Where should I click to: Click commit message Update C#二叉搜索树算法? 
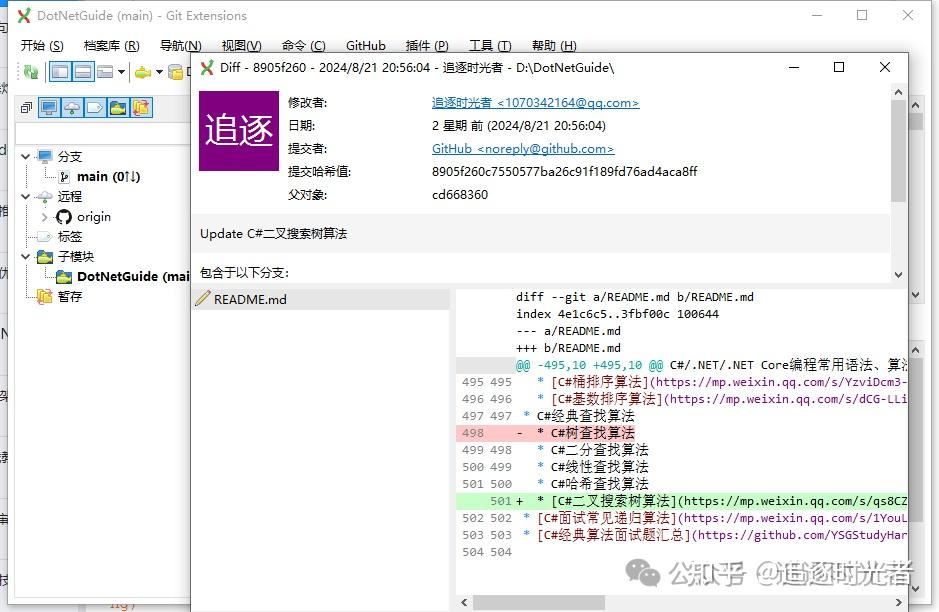click(x=274, y=234)
